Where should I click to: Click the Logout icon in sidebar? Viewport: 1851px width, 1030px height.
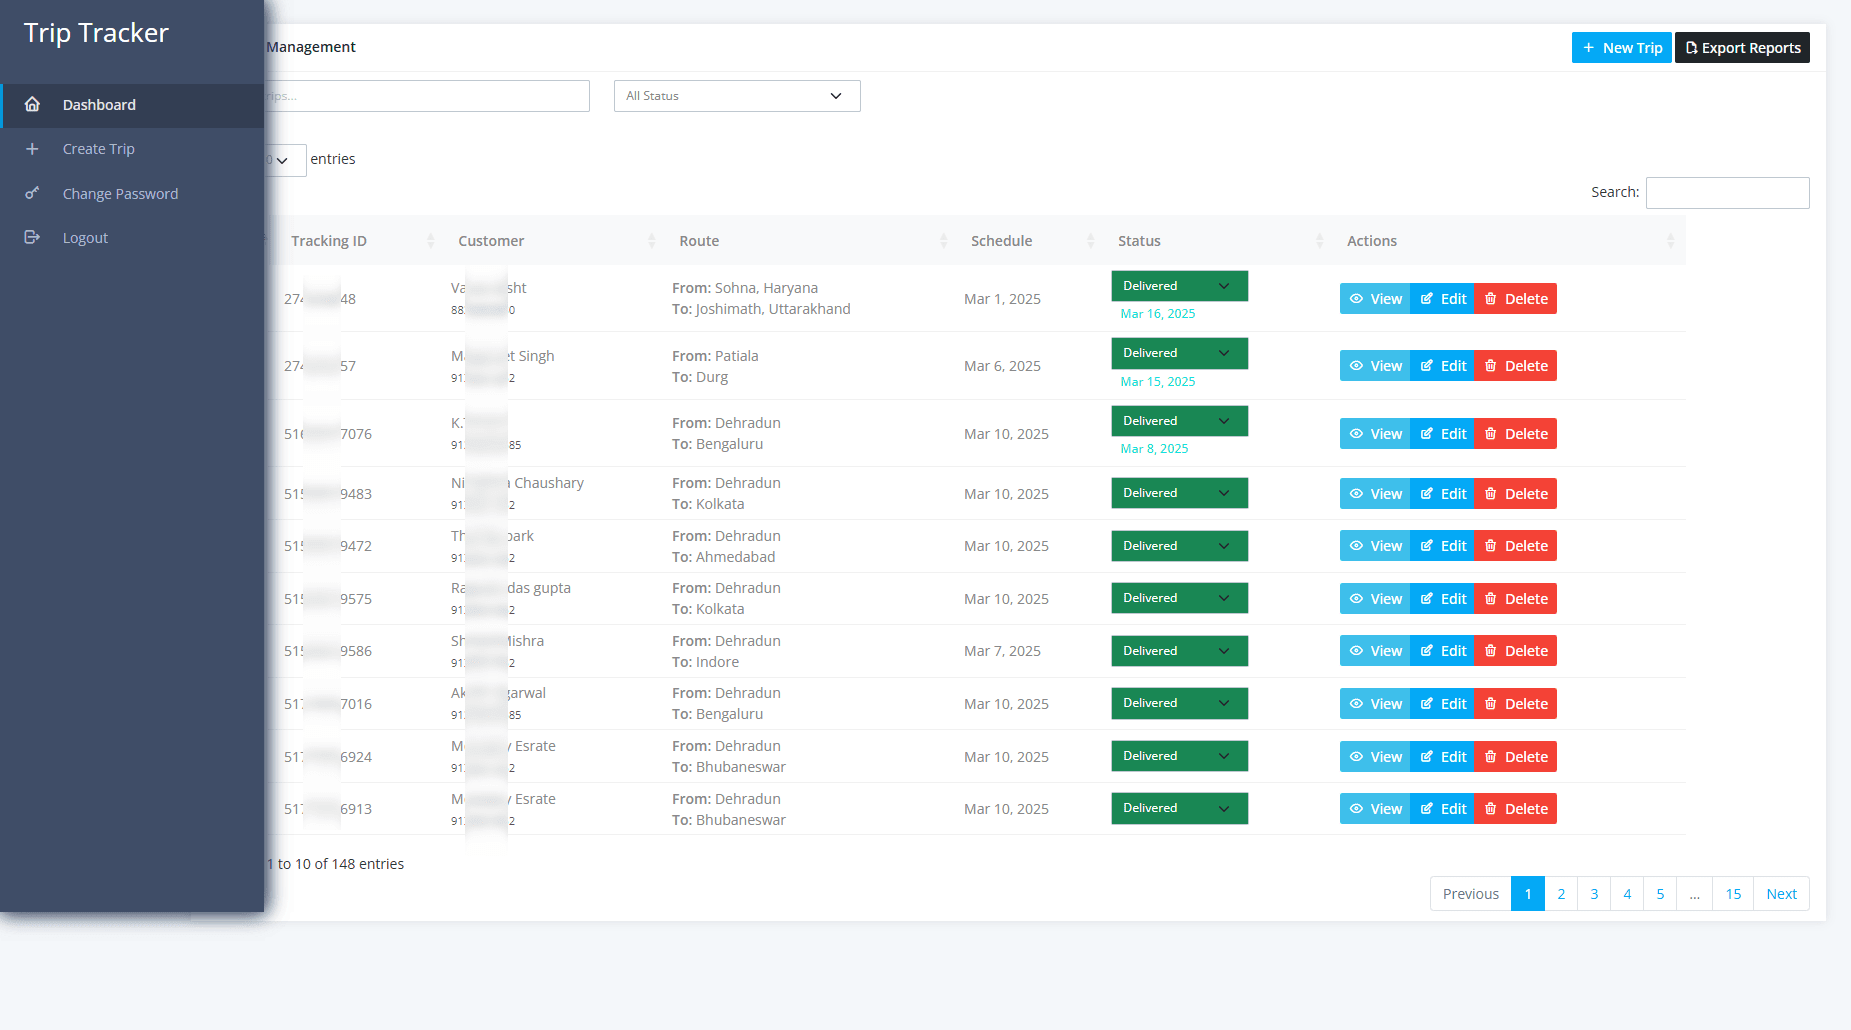(x=32, y=238)
